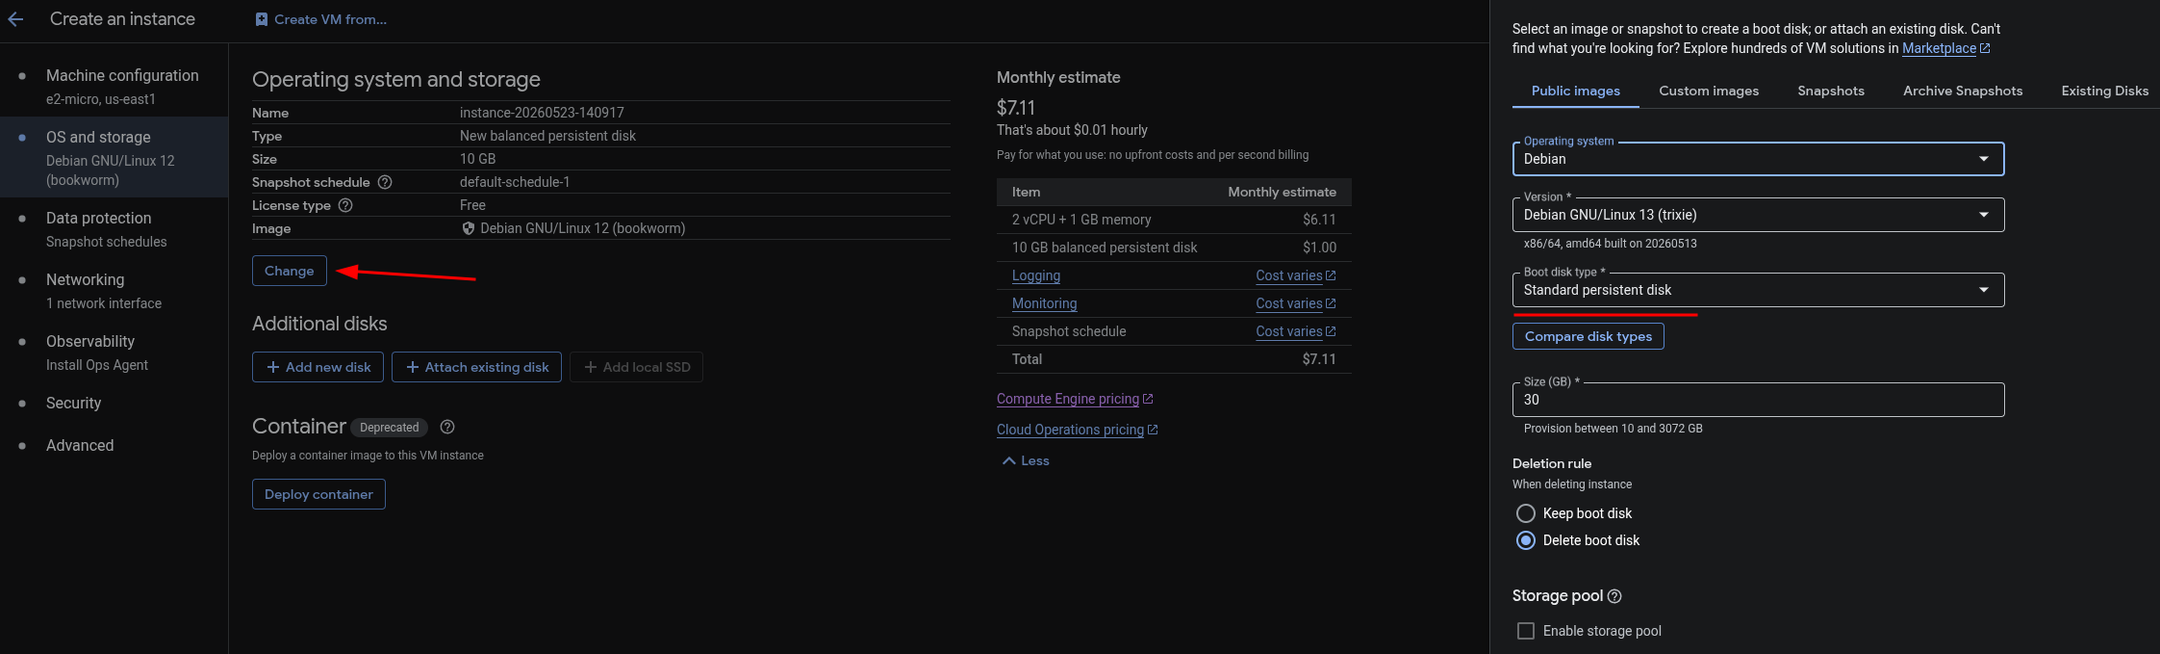Click the Storage pool help icon
This screenshot has width=2160, height=654.
(x=1614, y=596)
